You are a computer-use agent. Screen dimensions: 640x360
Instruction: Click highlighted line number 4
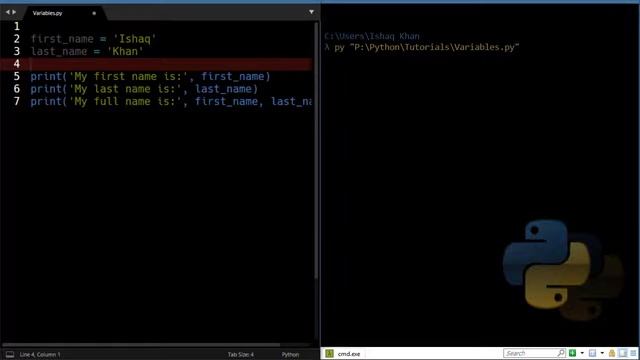[x=16, y=64]
